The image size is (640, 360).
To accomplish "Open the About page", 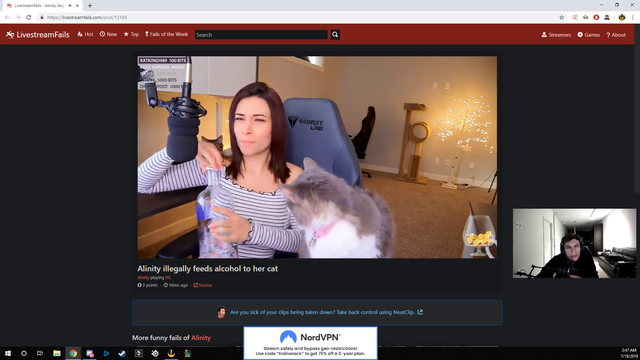I will click(x=616, y=35).
